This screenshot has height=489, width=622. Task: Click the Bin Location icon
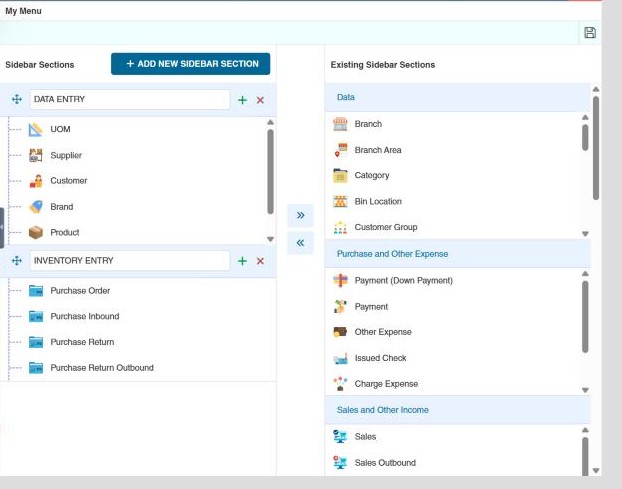pos(340,201)
